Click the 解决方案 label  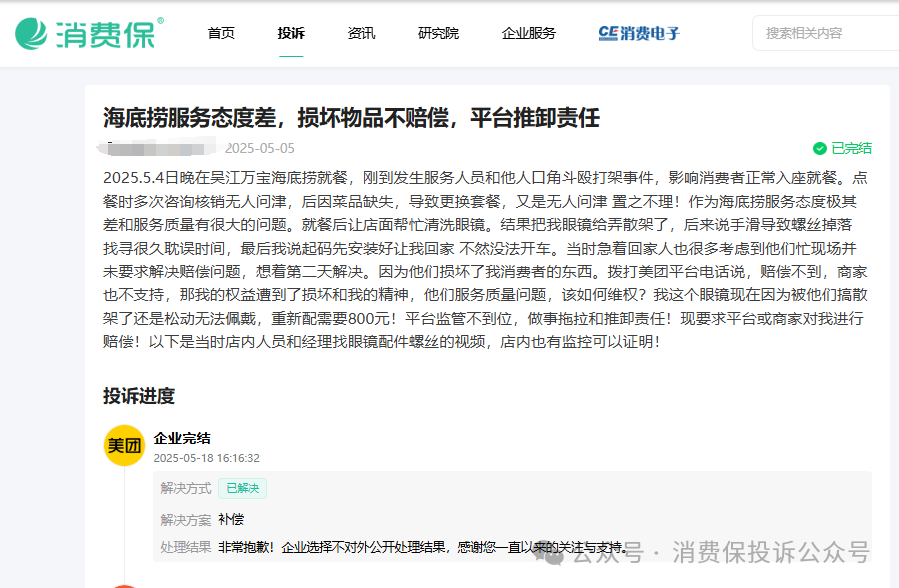pyautogui.click(x=186, y=520)
